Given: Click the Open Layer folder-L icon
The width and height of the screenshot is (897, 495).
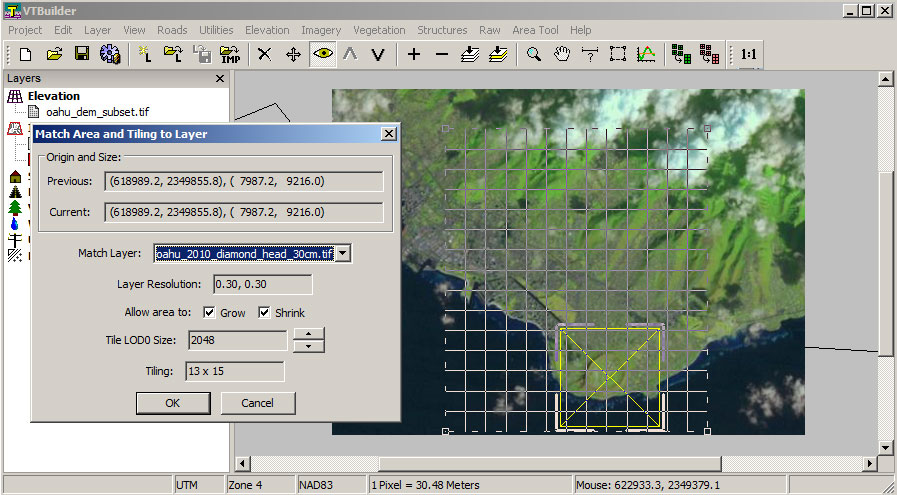Looking at the screenshot, I should pyautogui.click(x=173, y=54).
